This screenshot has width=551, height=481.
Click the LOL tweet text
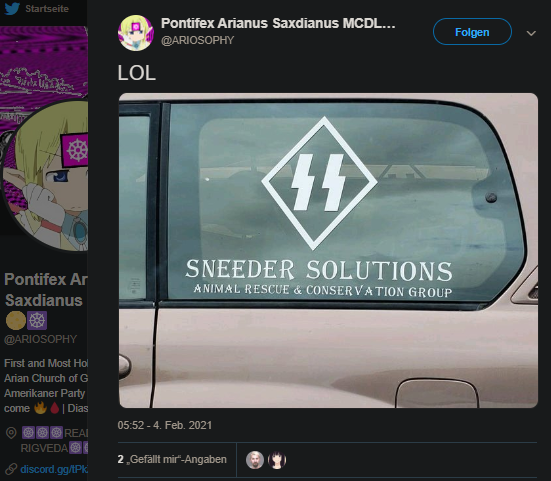tap(137, 73)
